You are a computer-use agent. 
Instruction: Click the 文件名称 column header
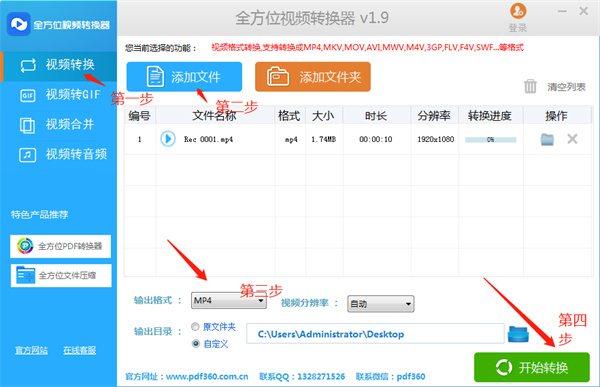[x=214, y=116]
